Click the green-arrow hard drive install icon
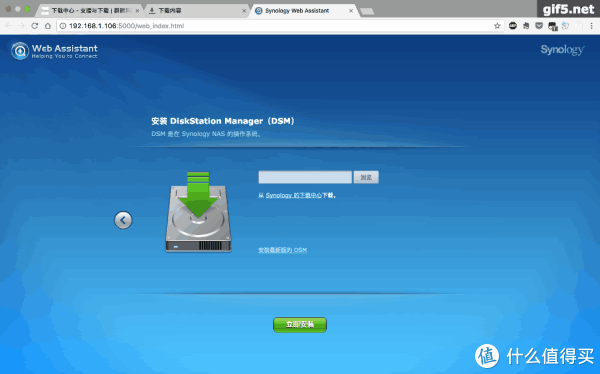This screenshot has height=374, width=600. (x=198, y=212)
